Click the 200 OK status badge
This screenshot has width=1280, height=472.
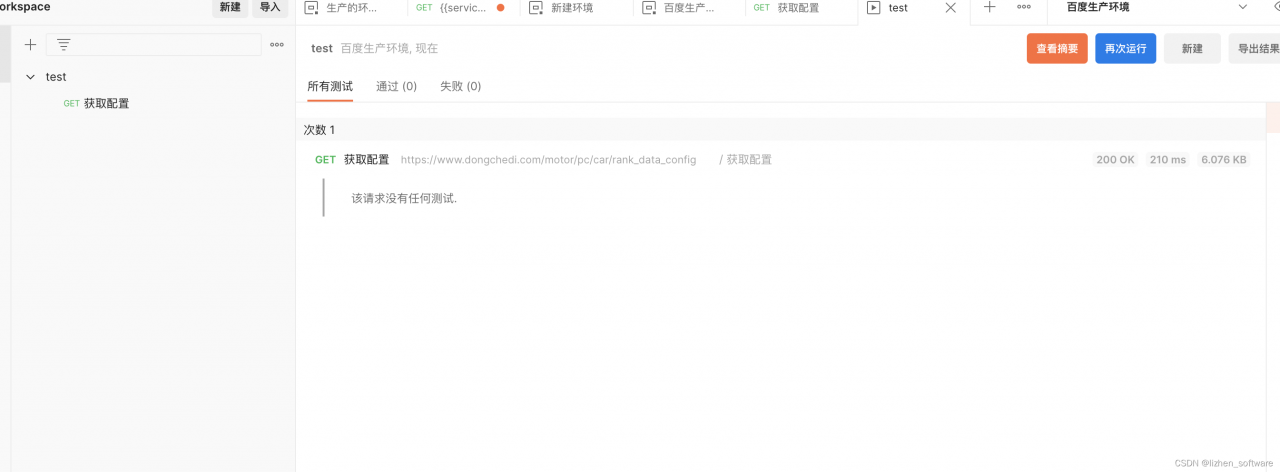click(x=1115, y=160)
